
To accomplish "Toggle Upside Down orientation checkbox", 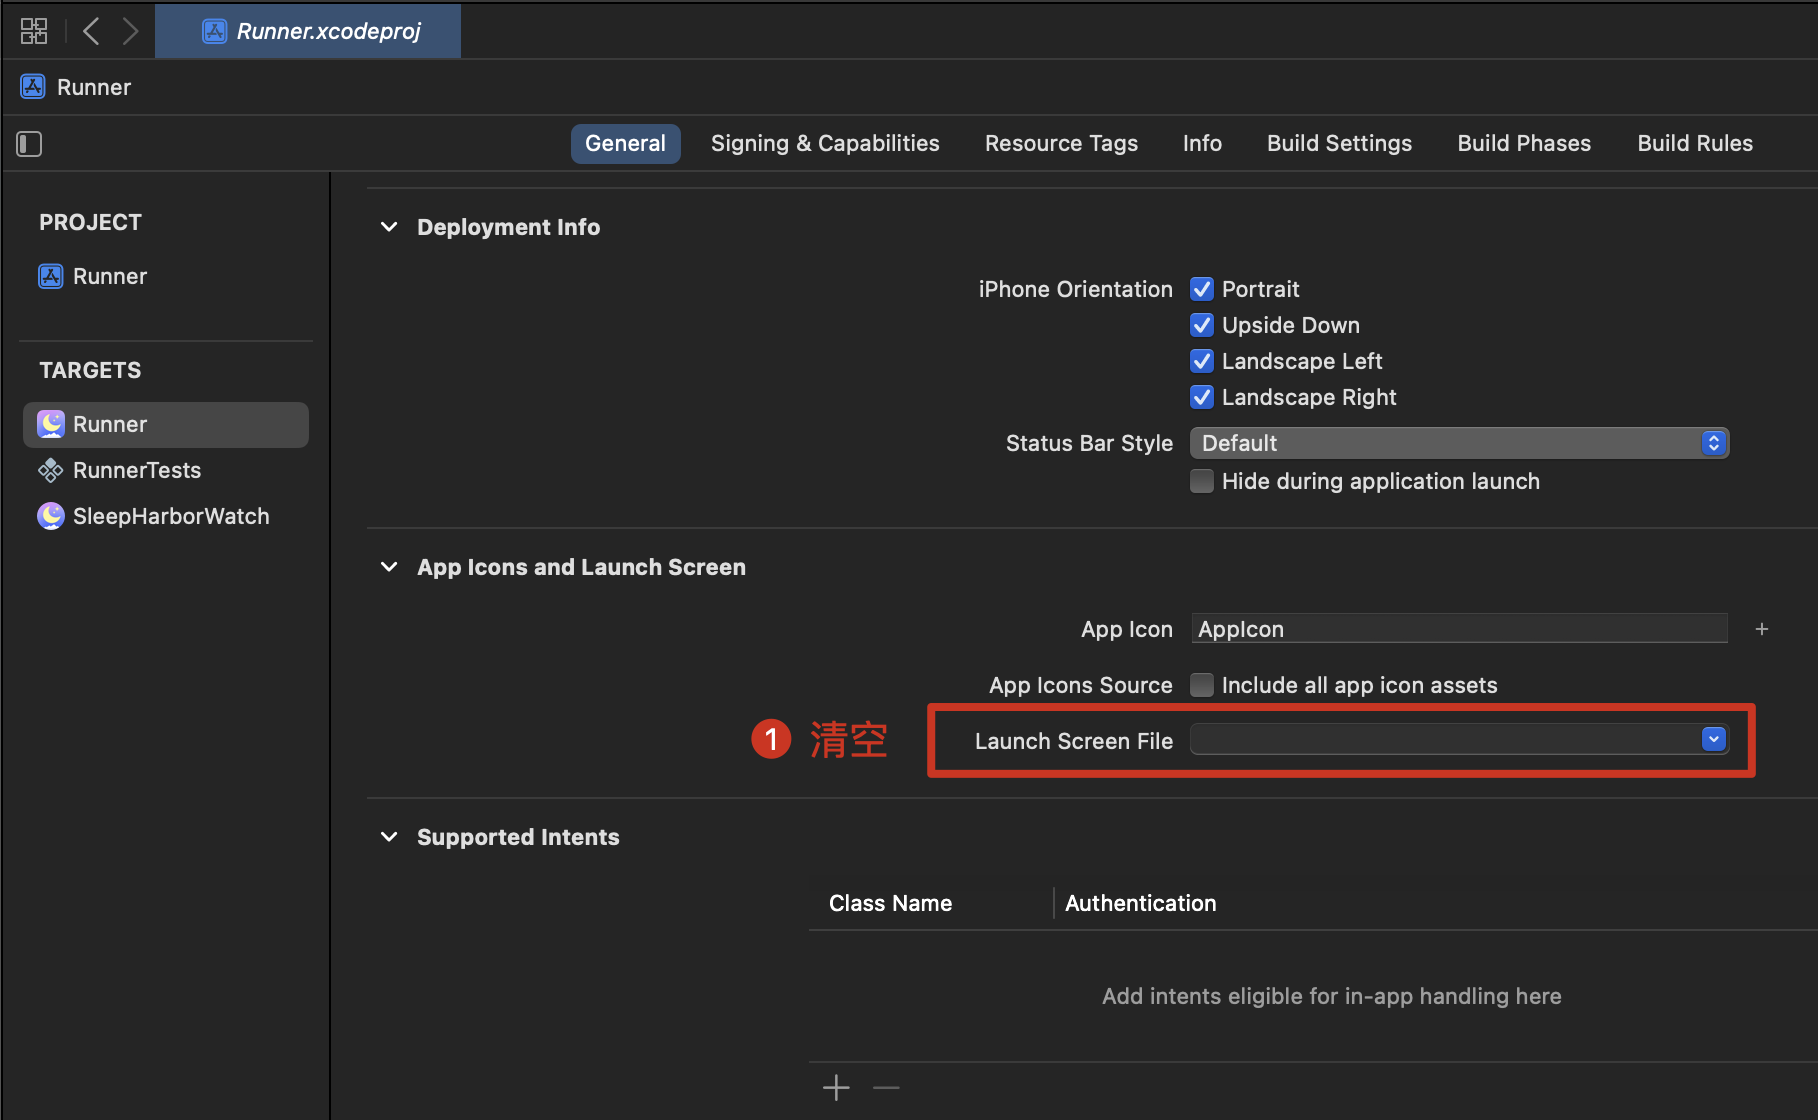I will coord(1202,325).
